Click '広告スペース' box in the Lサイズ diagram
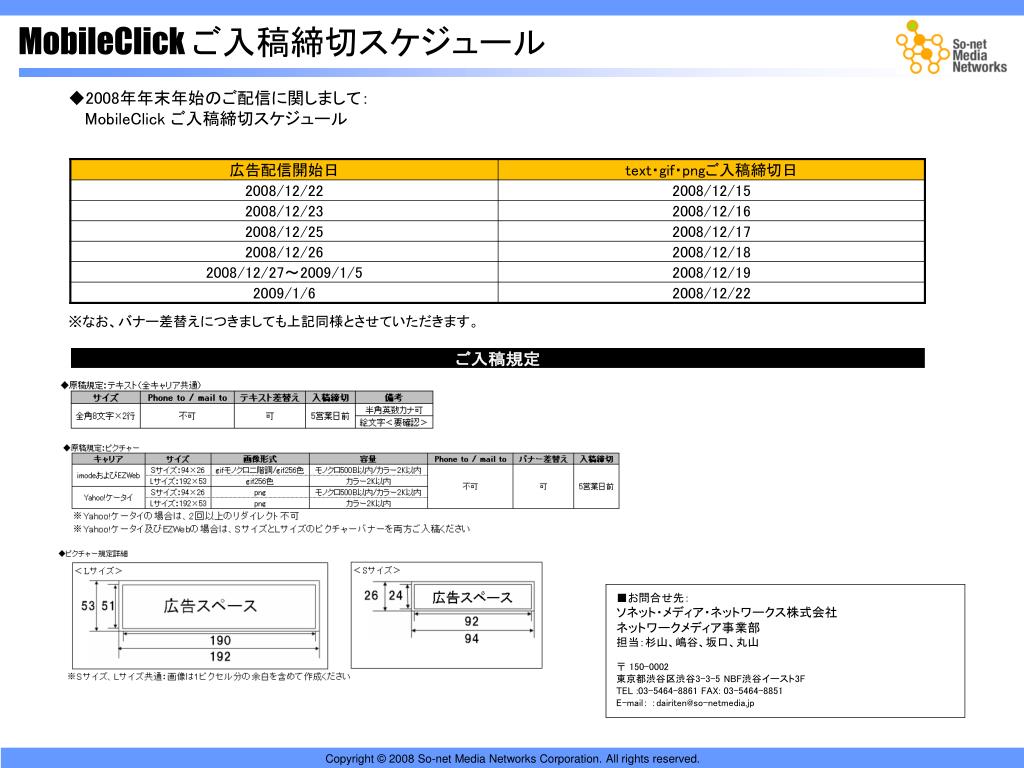 pos(219,606)
